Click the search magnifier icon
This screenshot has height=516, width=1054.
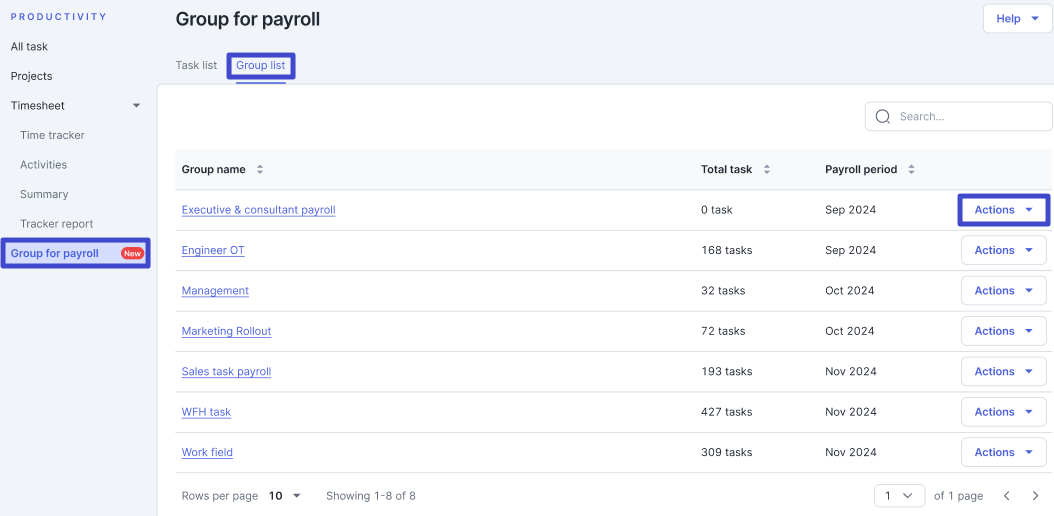883,116
